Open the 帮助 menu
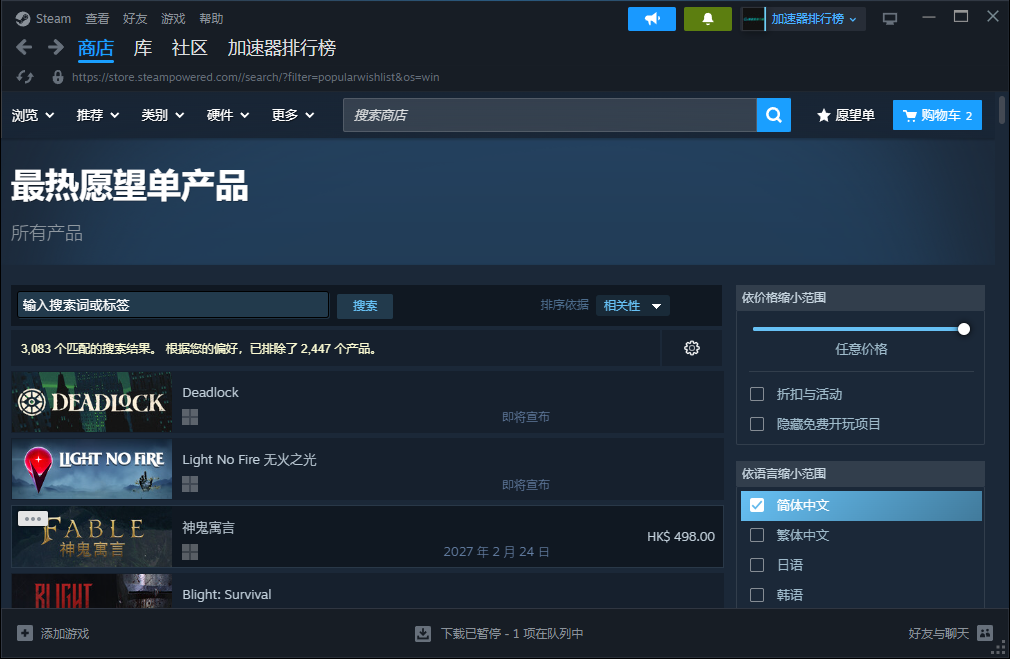Viewport: 1010px width, 659px height. [211, 19]
